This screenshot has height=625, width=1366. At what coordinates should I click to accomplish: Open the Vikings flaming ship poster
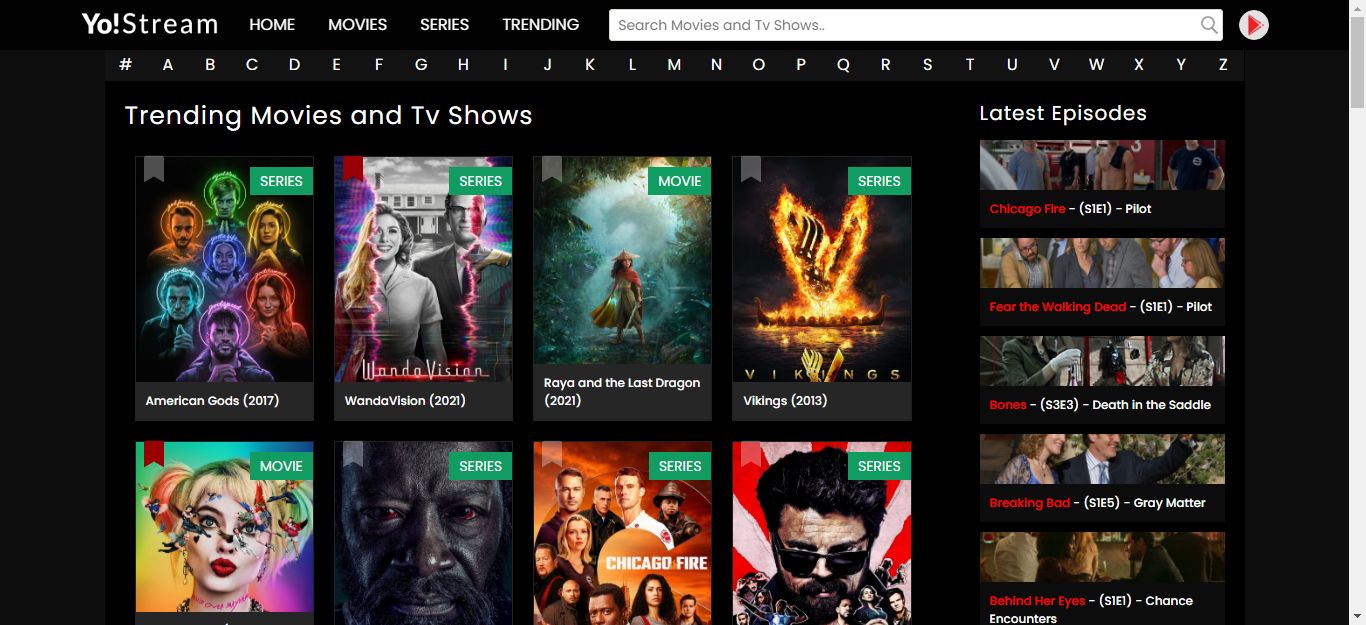click(822, 269)
